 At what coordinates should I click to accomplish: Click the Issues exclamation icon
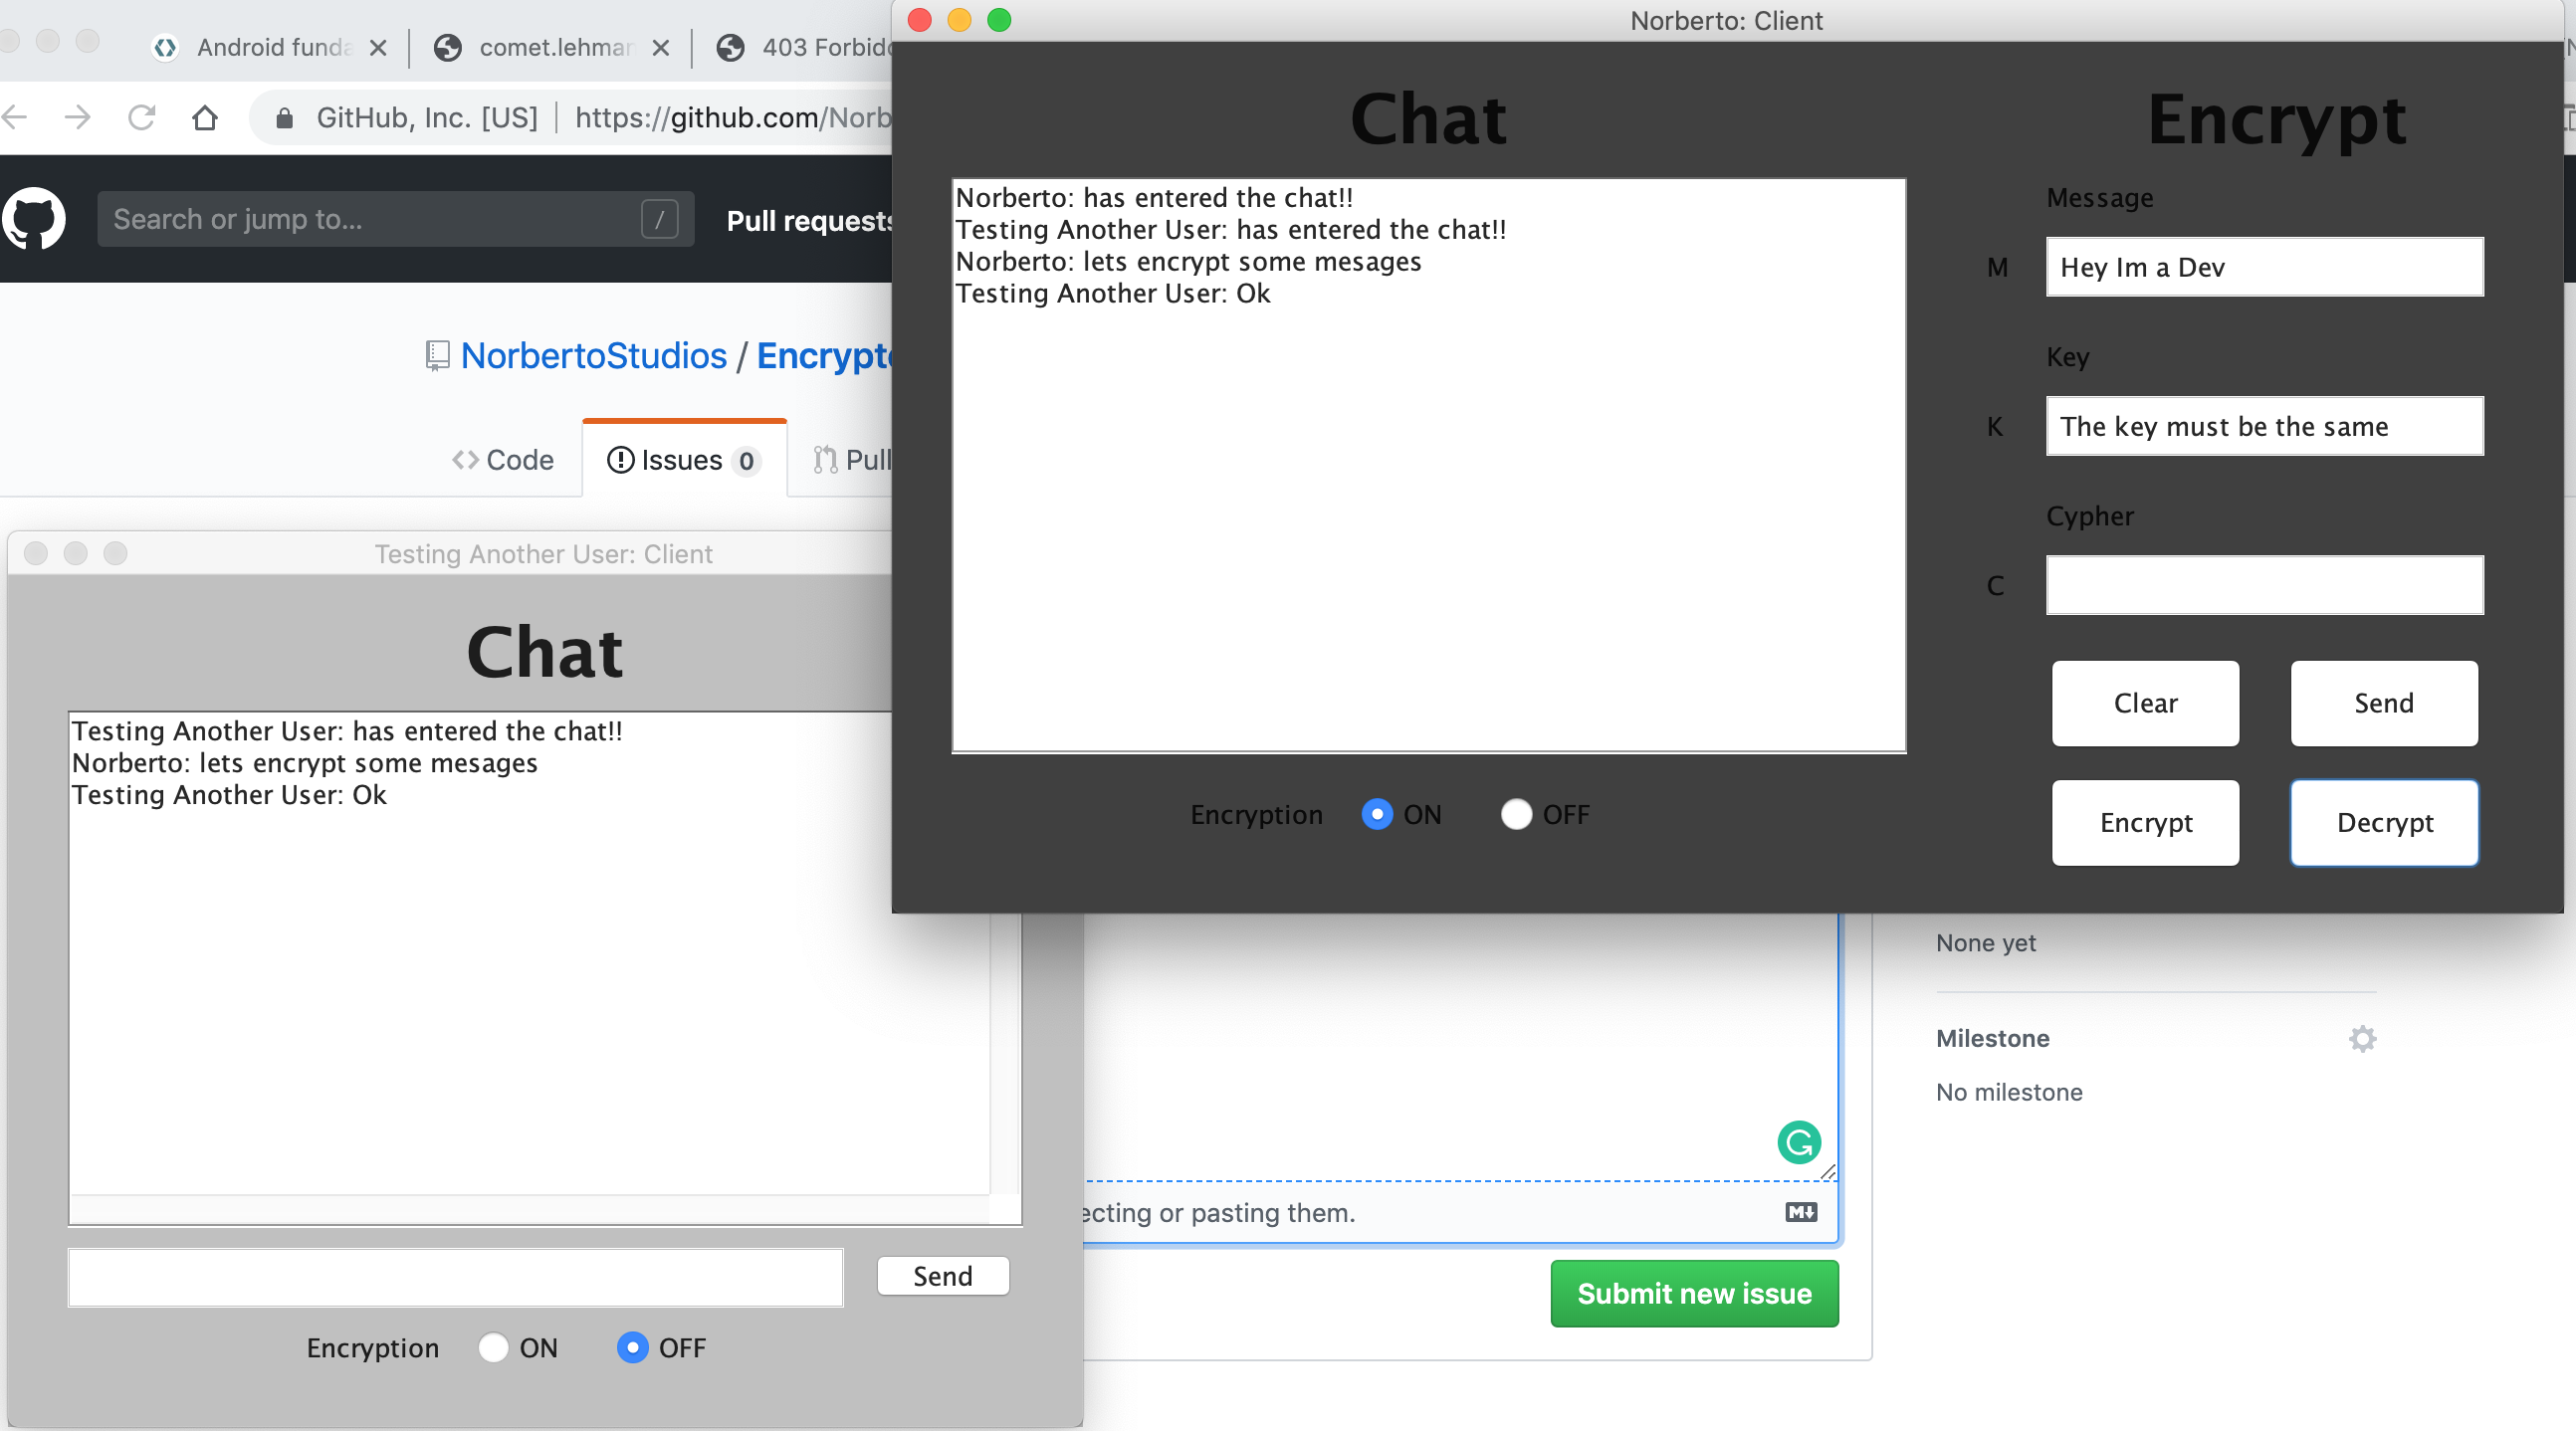click(620, 460)
